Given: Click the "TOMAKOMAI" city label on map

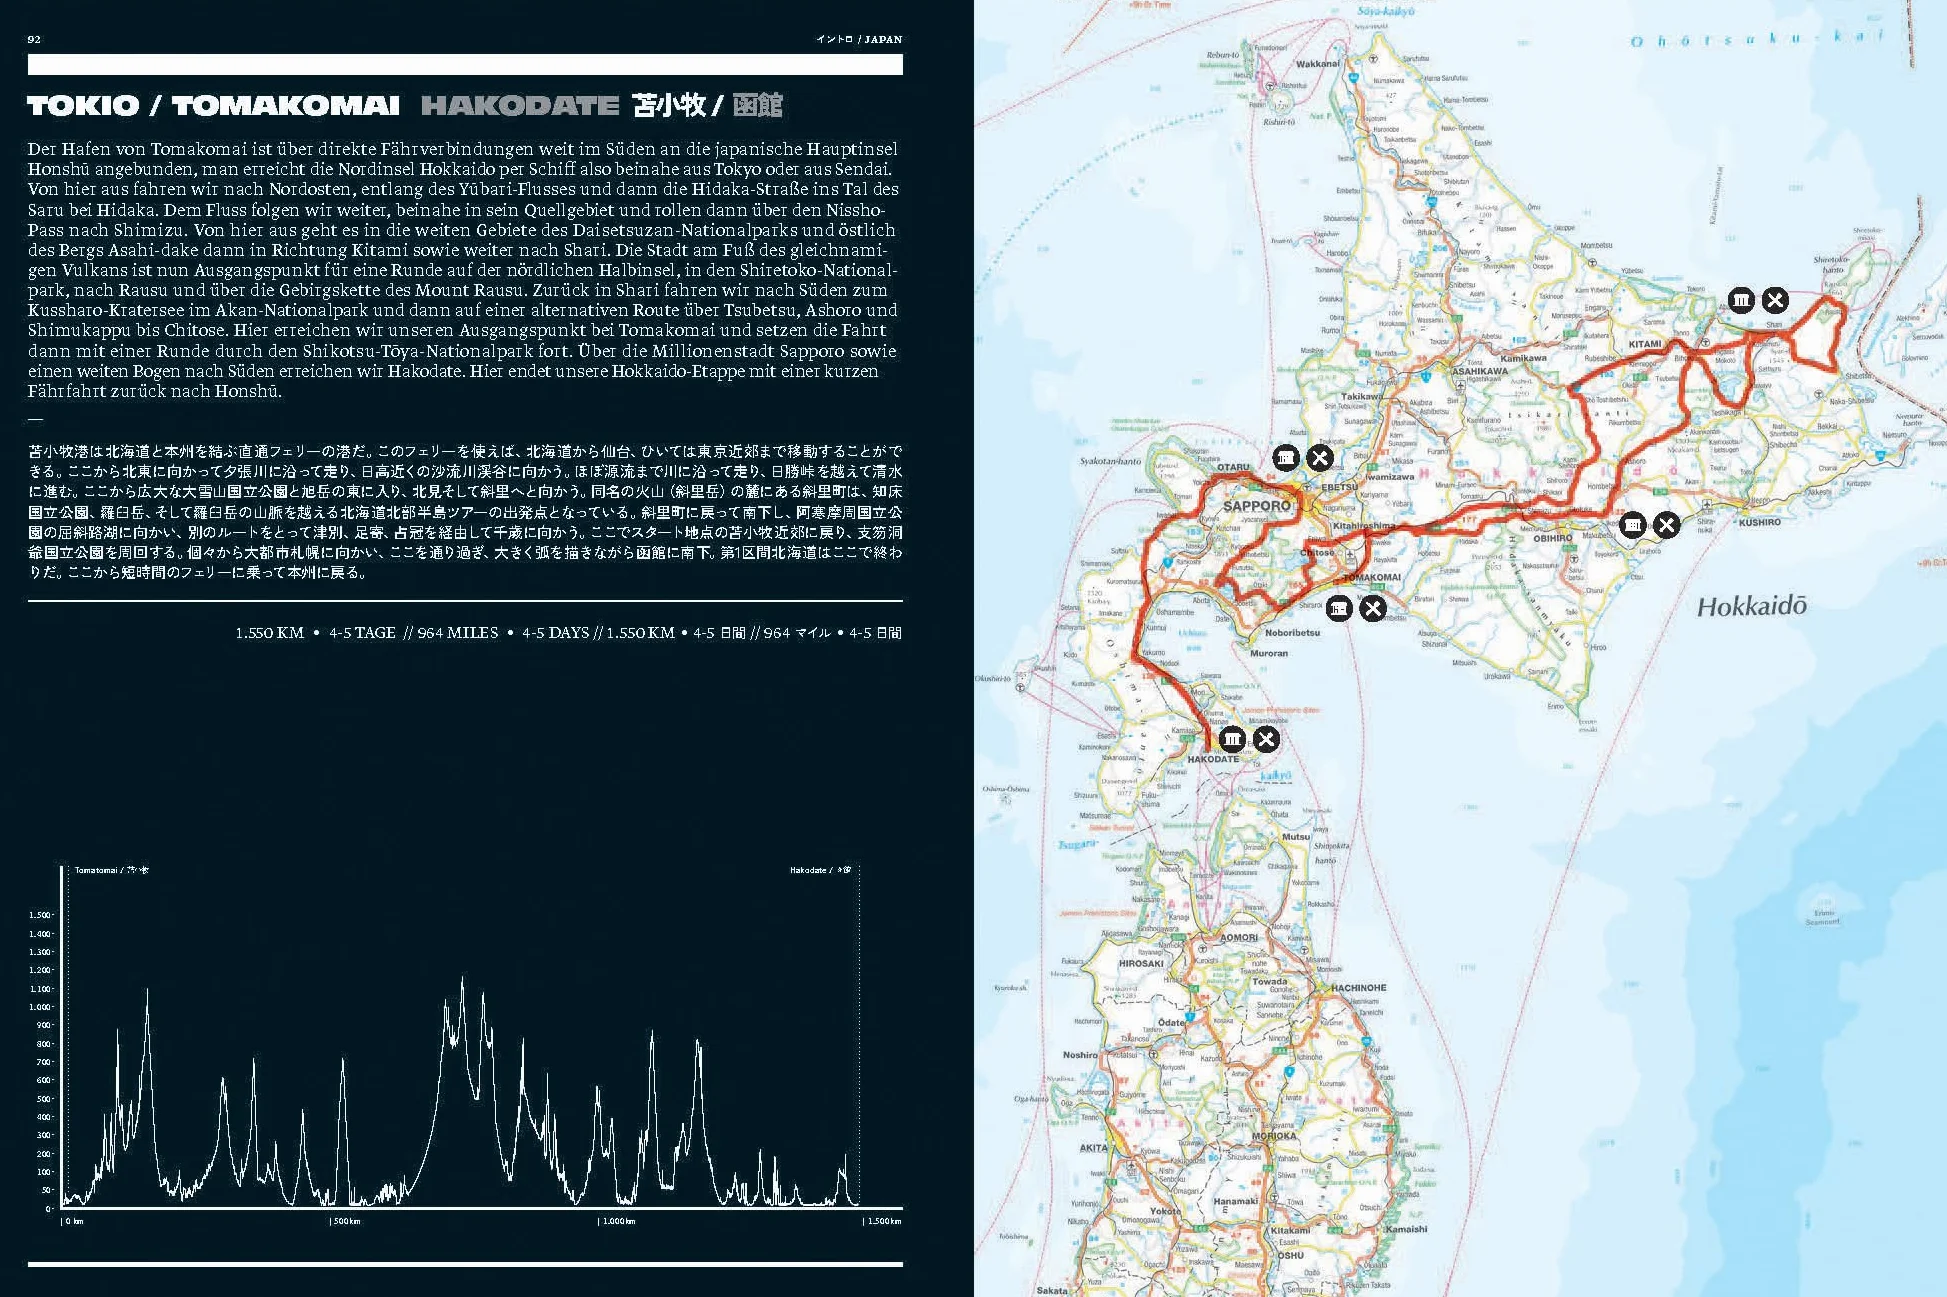Looking at the screenshot, I should (x=1372, y=577).
